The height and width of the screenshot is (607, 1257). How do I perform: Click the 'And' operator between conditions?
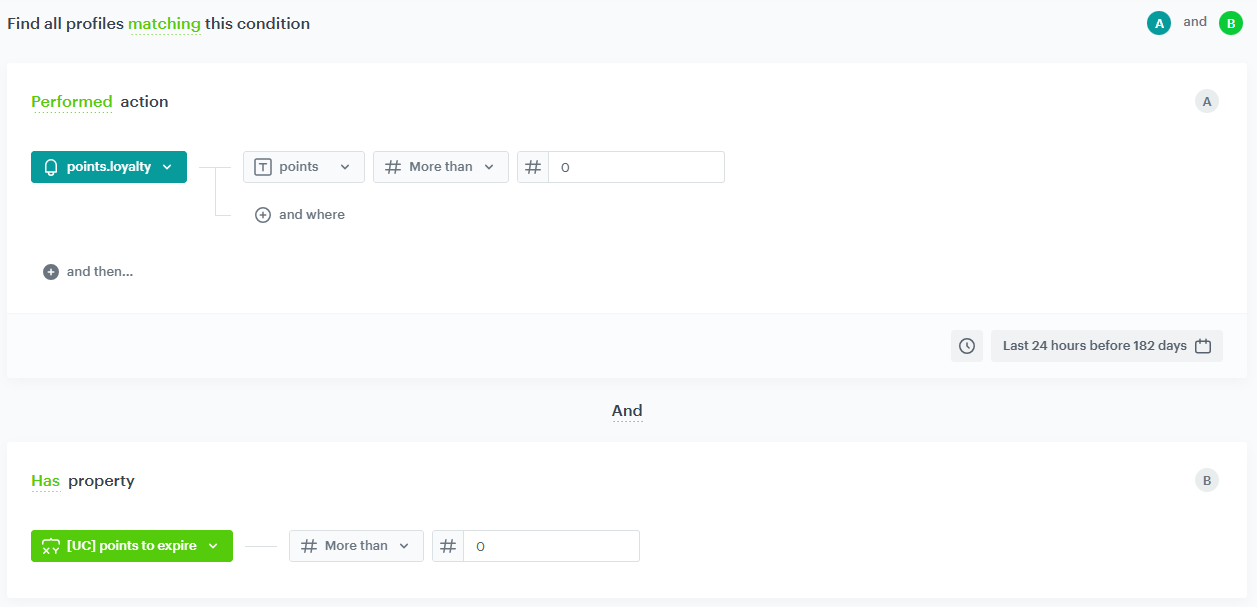point(627,410)
